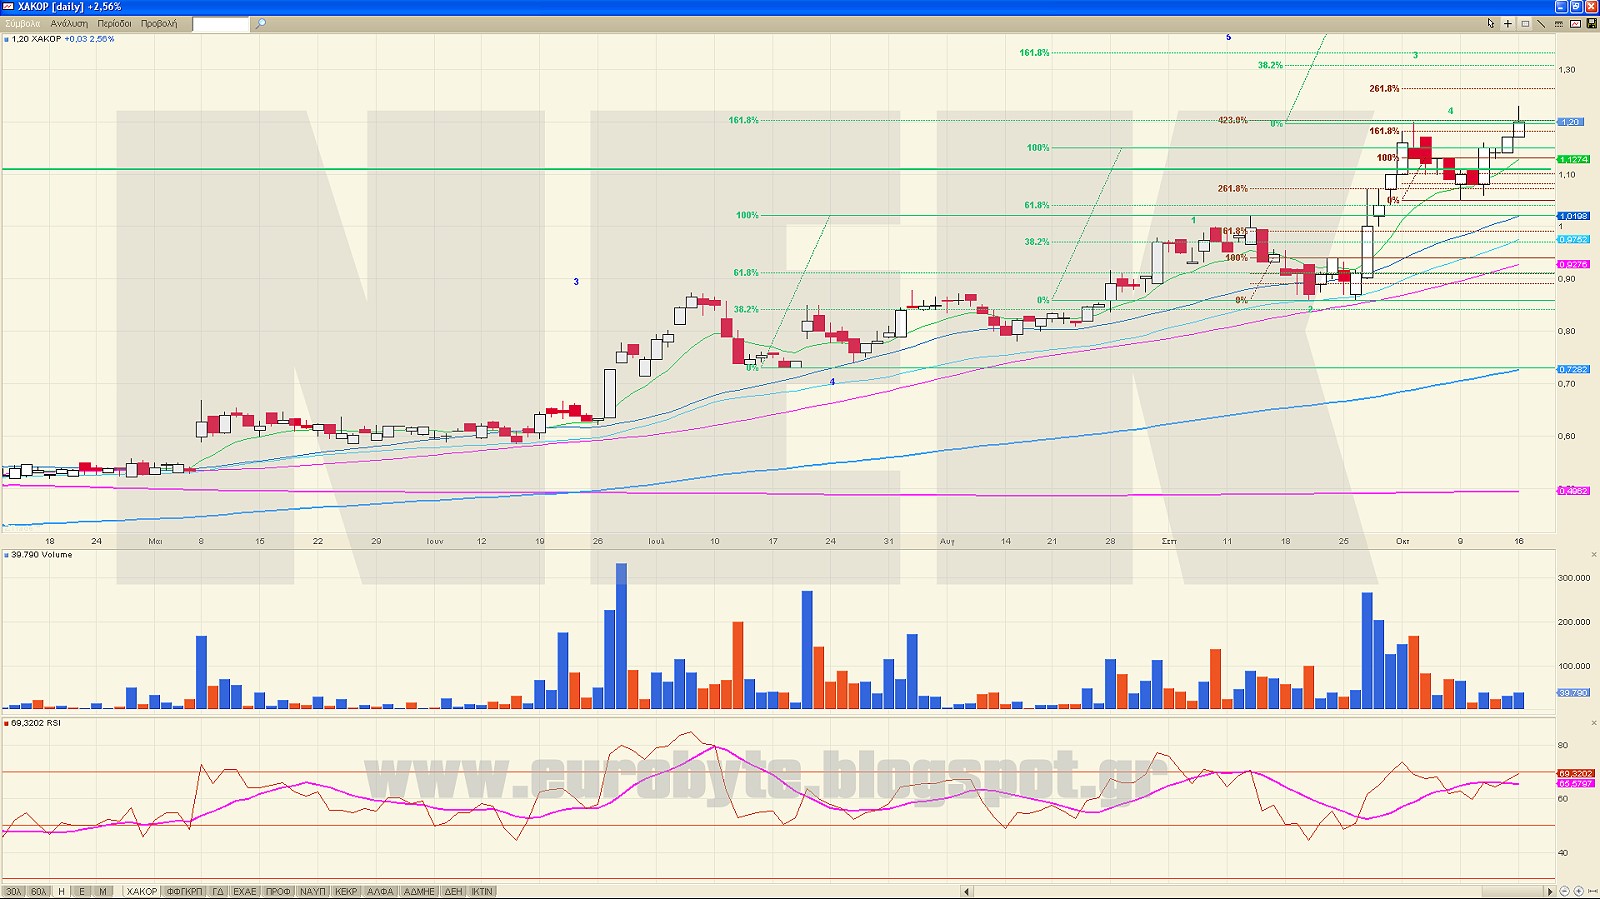Screen dimensions: 1600x899
Task: Click the magnifier search icon
Action: coord(261,24)
